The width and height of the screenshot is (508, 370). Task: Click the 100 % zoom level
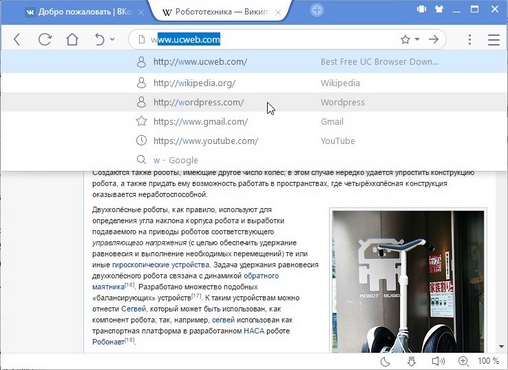coord(488,361)
